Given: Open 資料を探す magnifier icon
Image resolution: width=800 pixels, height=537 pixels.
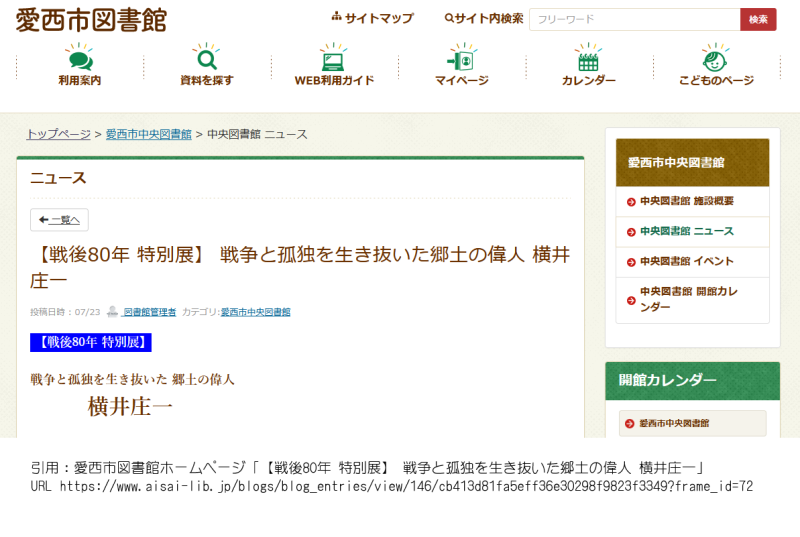Looking at the screenshot, I should coord(207,60).
